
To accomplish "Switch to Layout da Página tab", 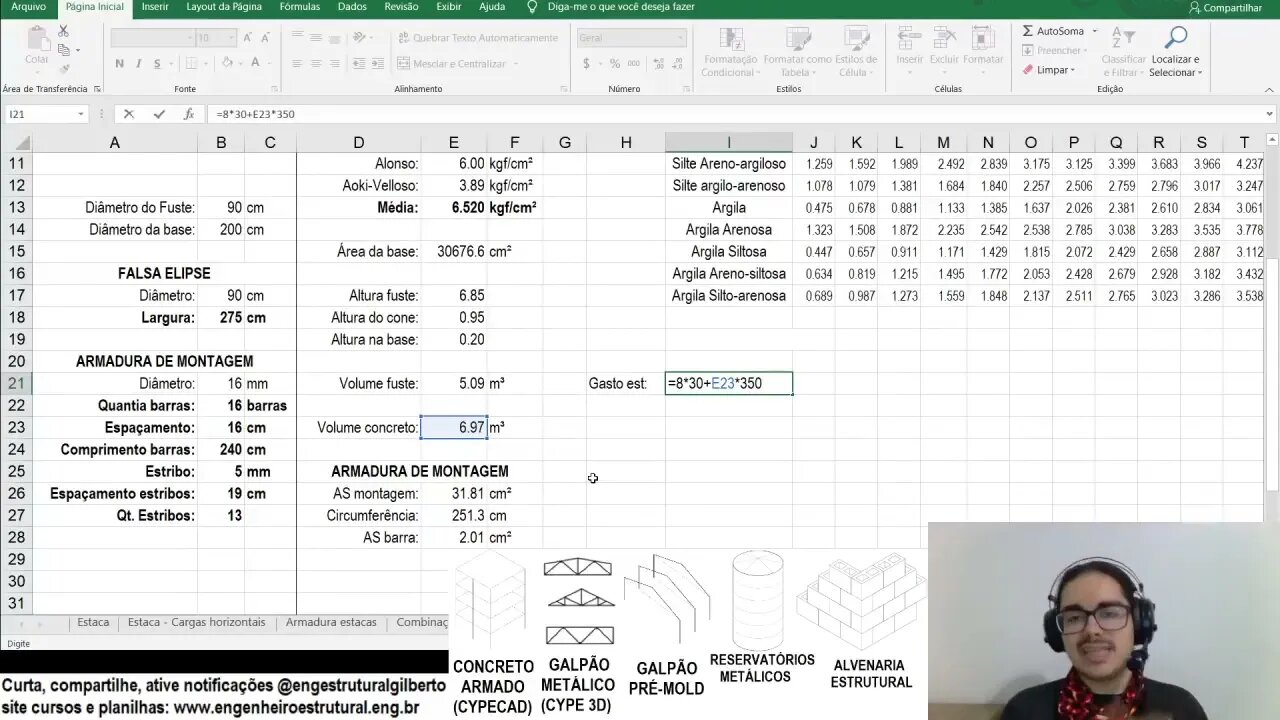I will pyautogui.click(x=224, y=7).
